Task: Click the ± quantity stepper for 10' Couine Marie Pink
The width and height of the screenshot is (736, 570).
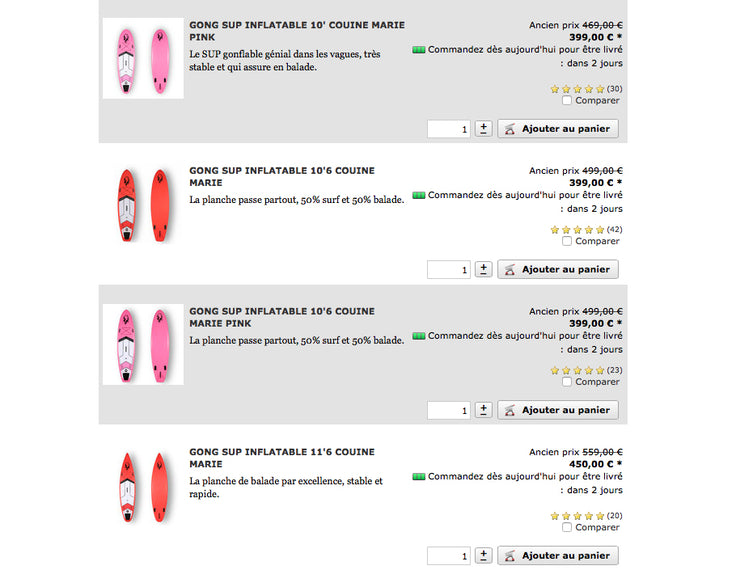Action: [484, 128]
